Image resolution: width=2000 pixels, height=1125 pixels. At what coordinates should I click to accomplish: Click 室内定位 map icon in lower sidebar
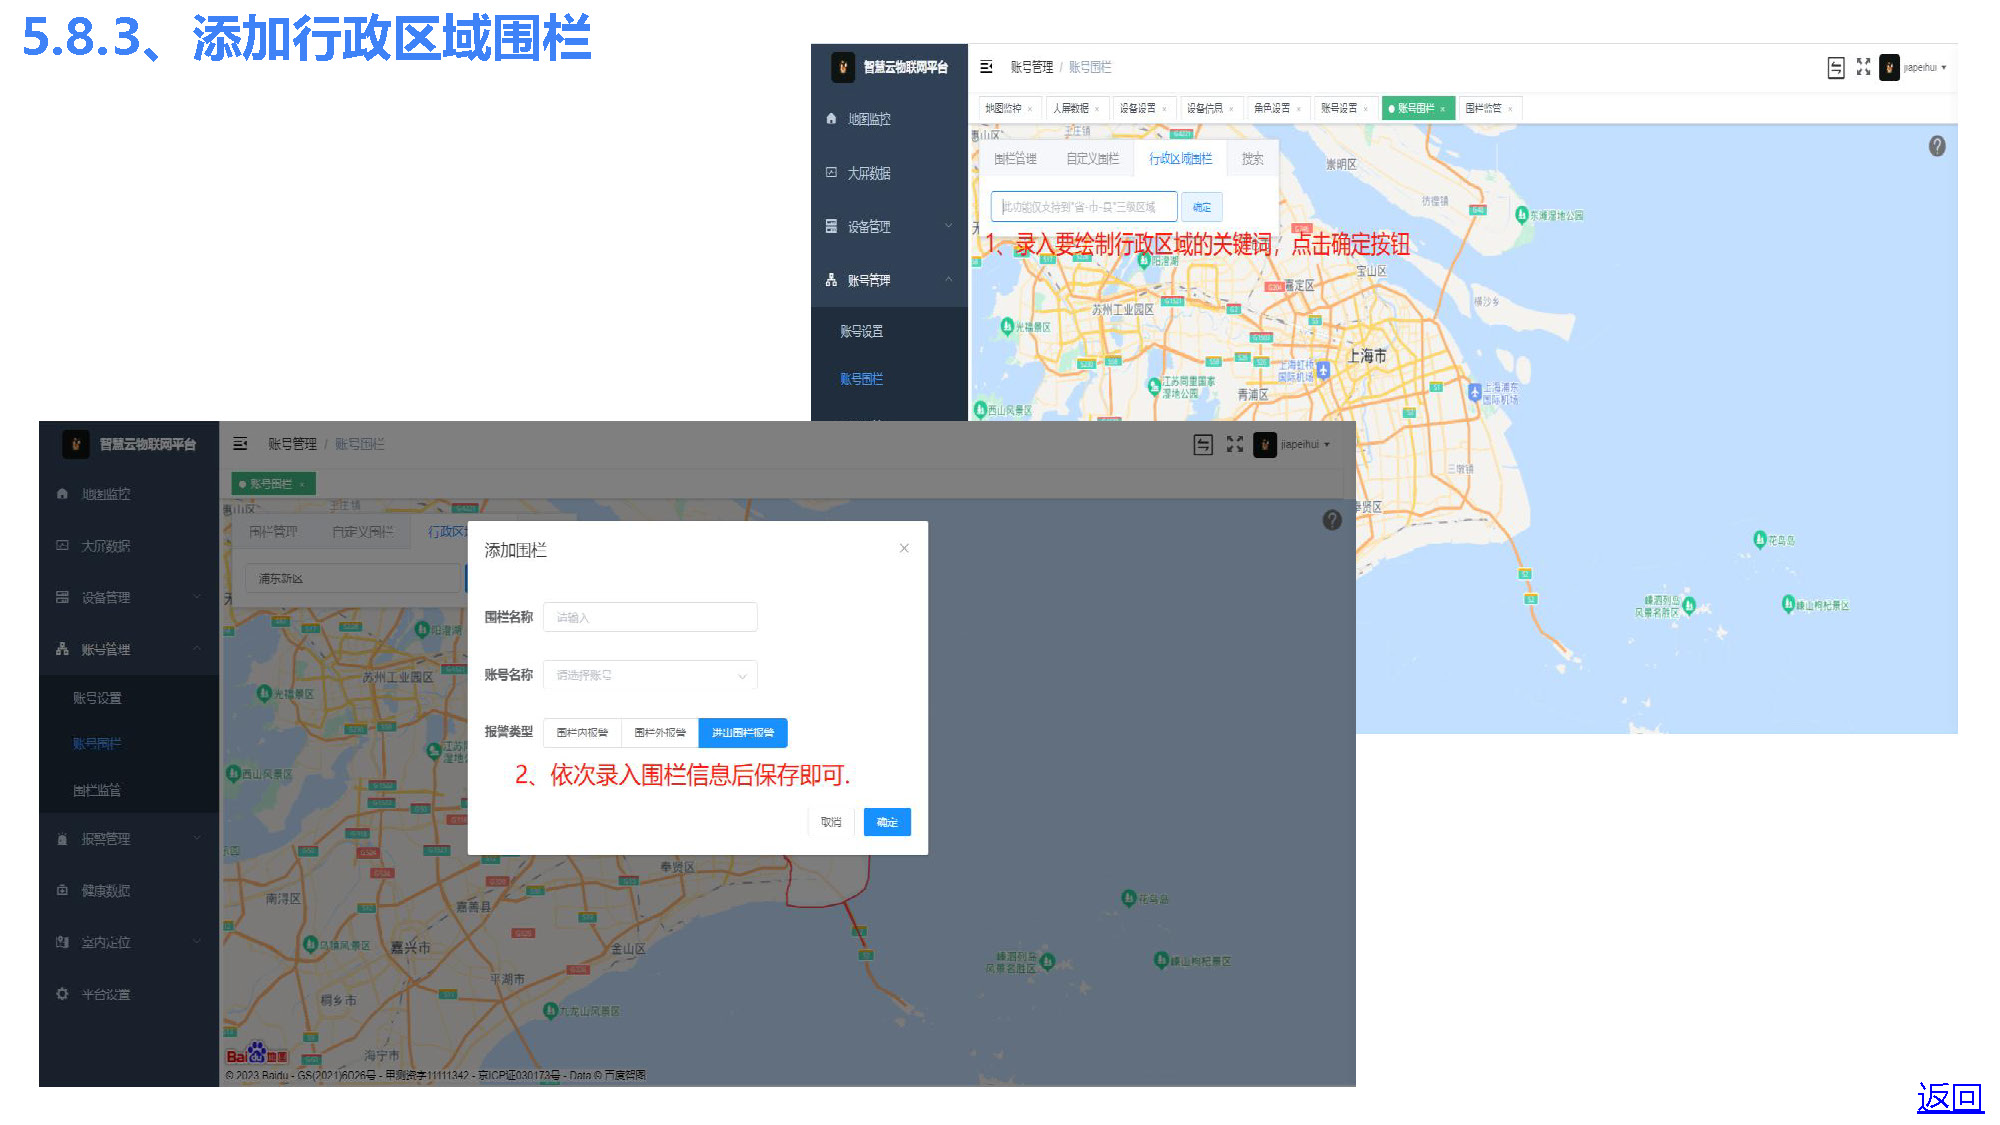tap(62, 942)
